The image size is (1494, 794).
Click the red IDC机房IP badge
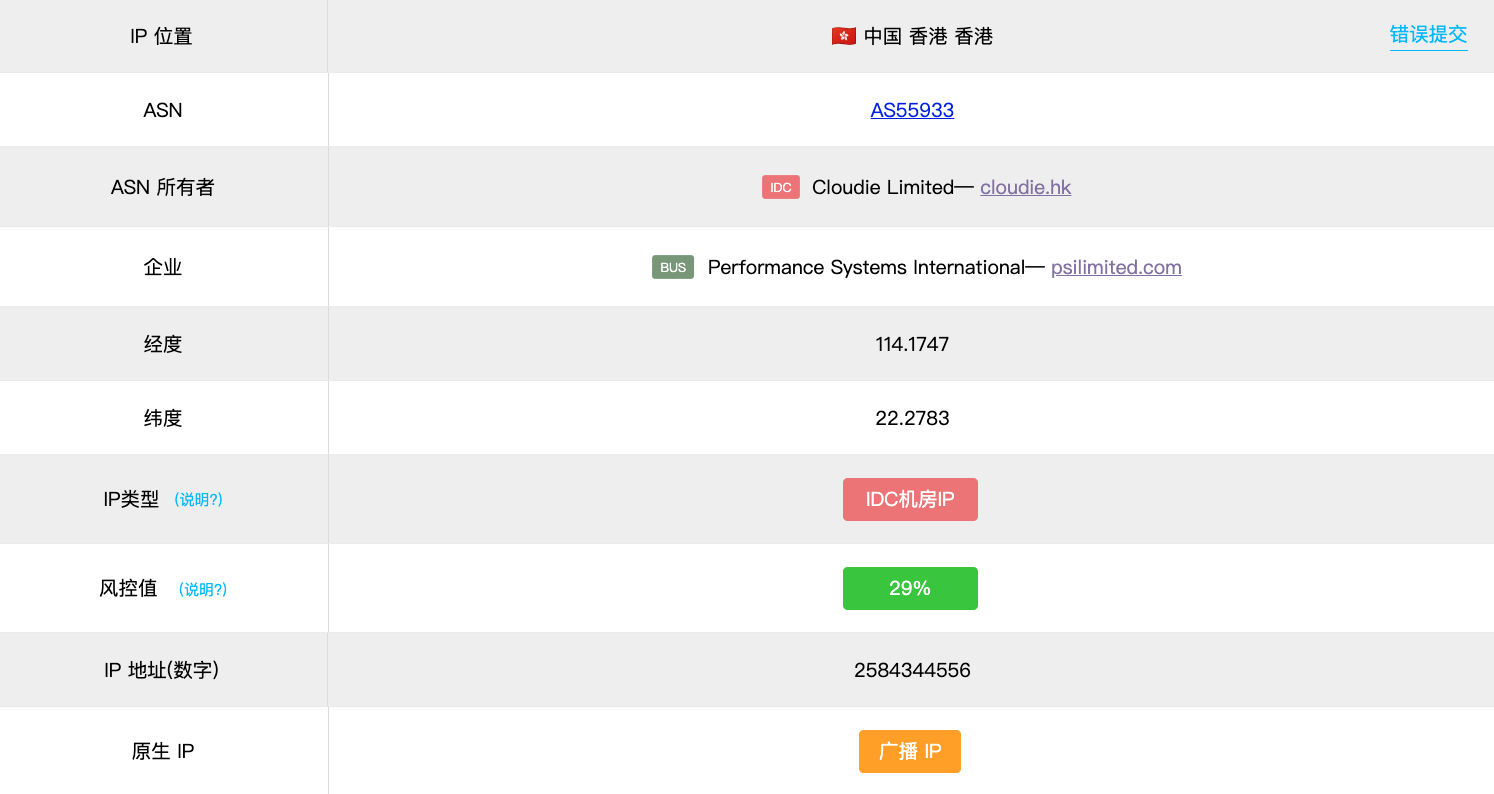[x=910, y=499]
